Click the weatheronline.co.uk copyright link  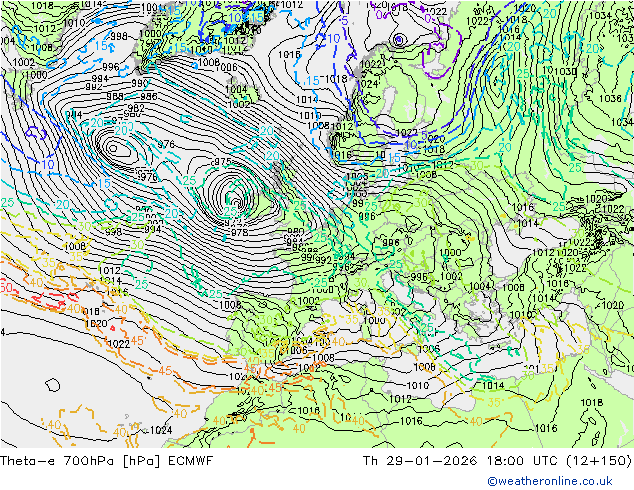click(550, 481)
